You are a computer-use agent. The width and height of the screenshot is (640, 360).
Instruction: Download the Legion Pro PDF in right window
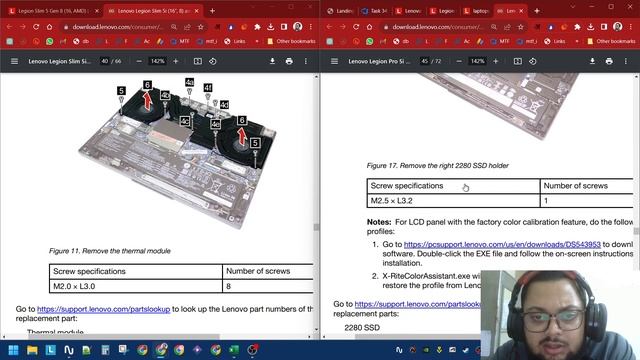[x=592, y=61]
